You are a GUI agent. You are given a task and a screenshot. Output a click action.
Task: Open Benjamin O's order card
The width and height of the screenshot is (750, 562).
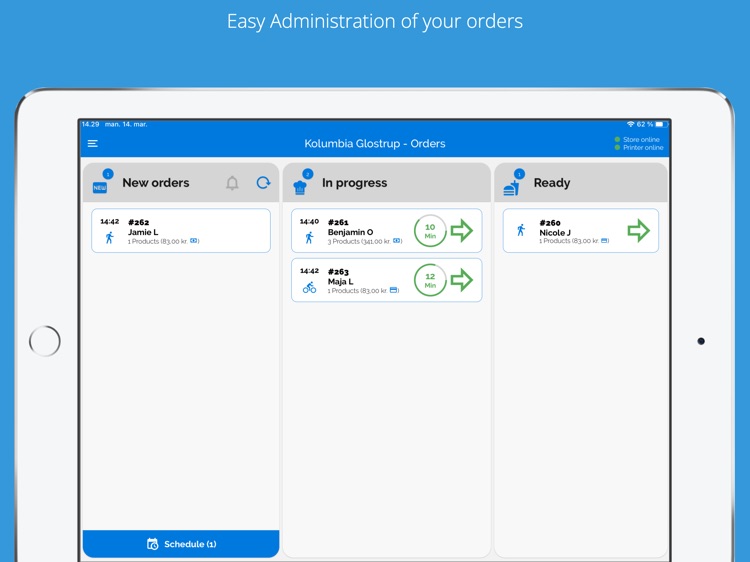pyautogui.click(x=386, y=231)
